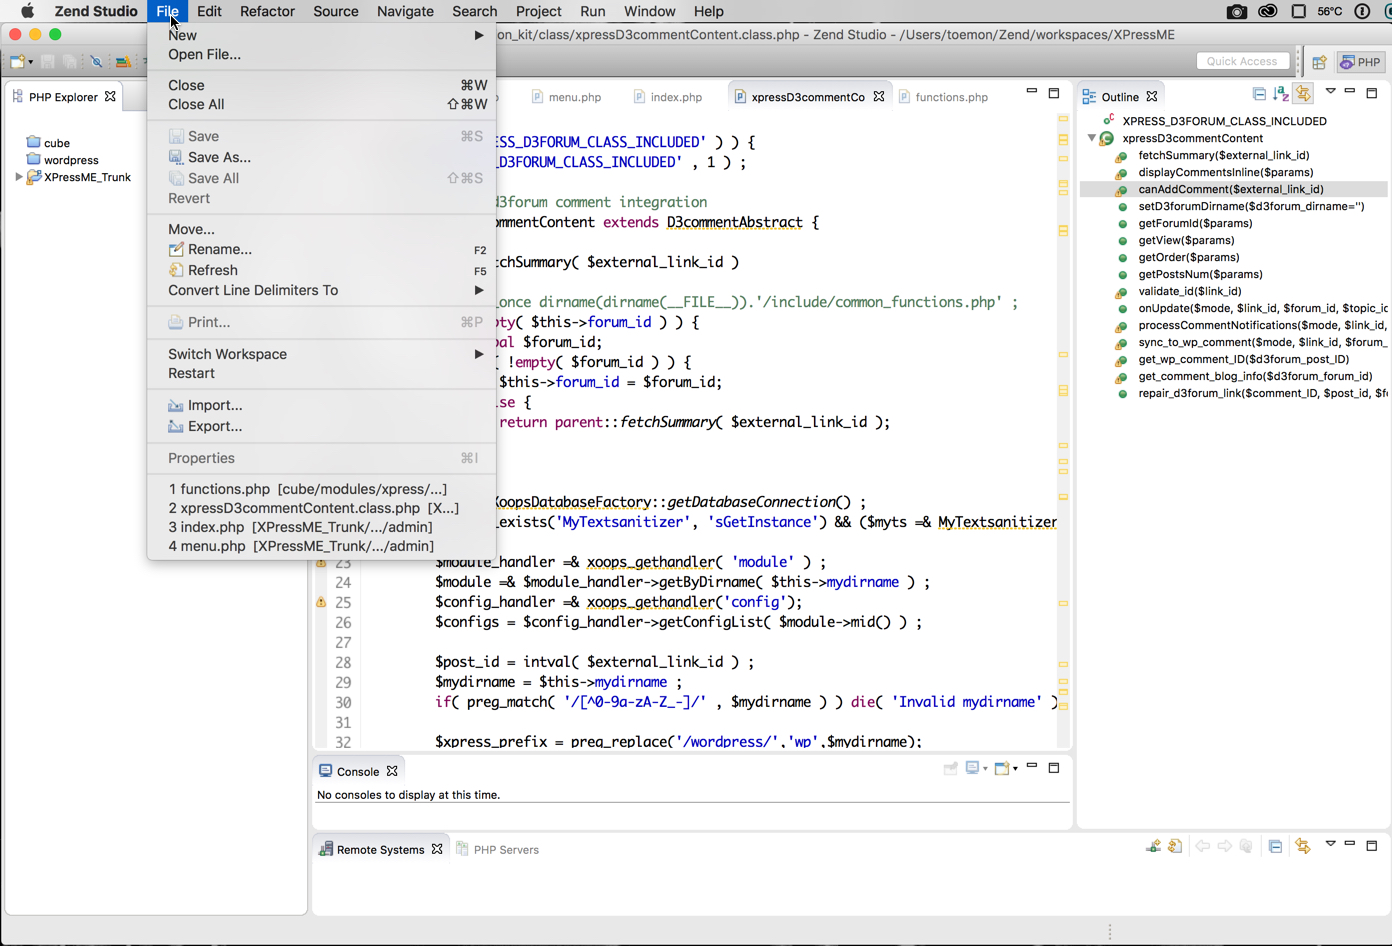Image resolution: width=1392 pixels, height=946 pixels.
Task: Open the Edit menu in menu bar
Action: [x=209, y=11]
